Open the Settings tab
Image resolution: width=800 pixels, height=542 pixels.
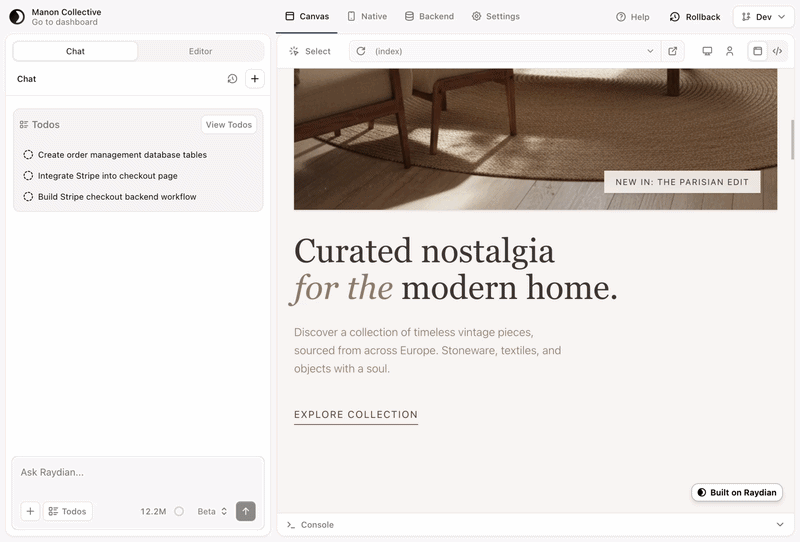495,16
